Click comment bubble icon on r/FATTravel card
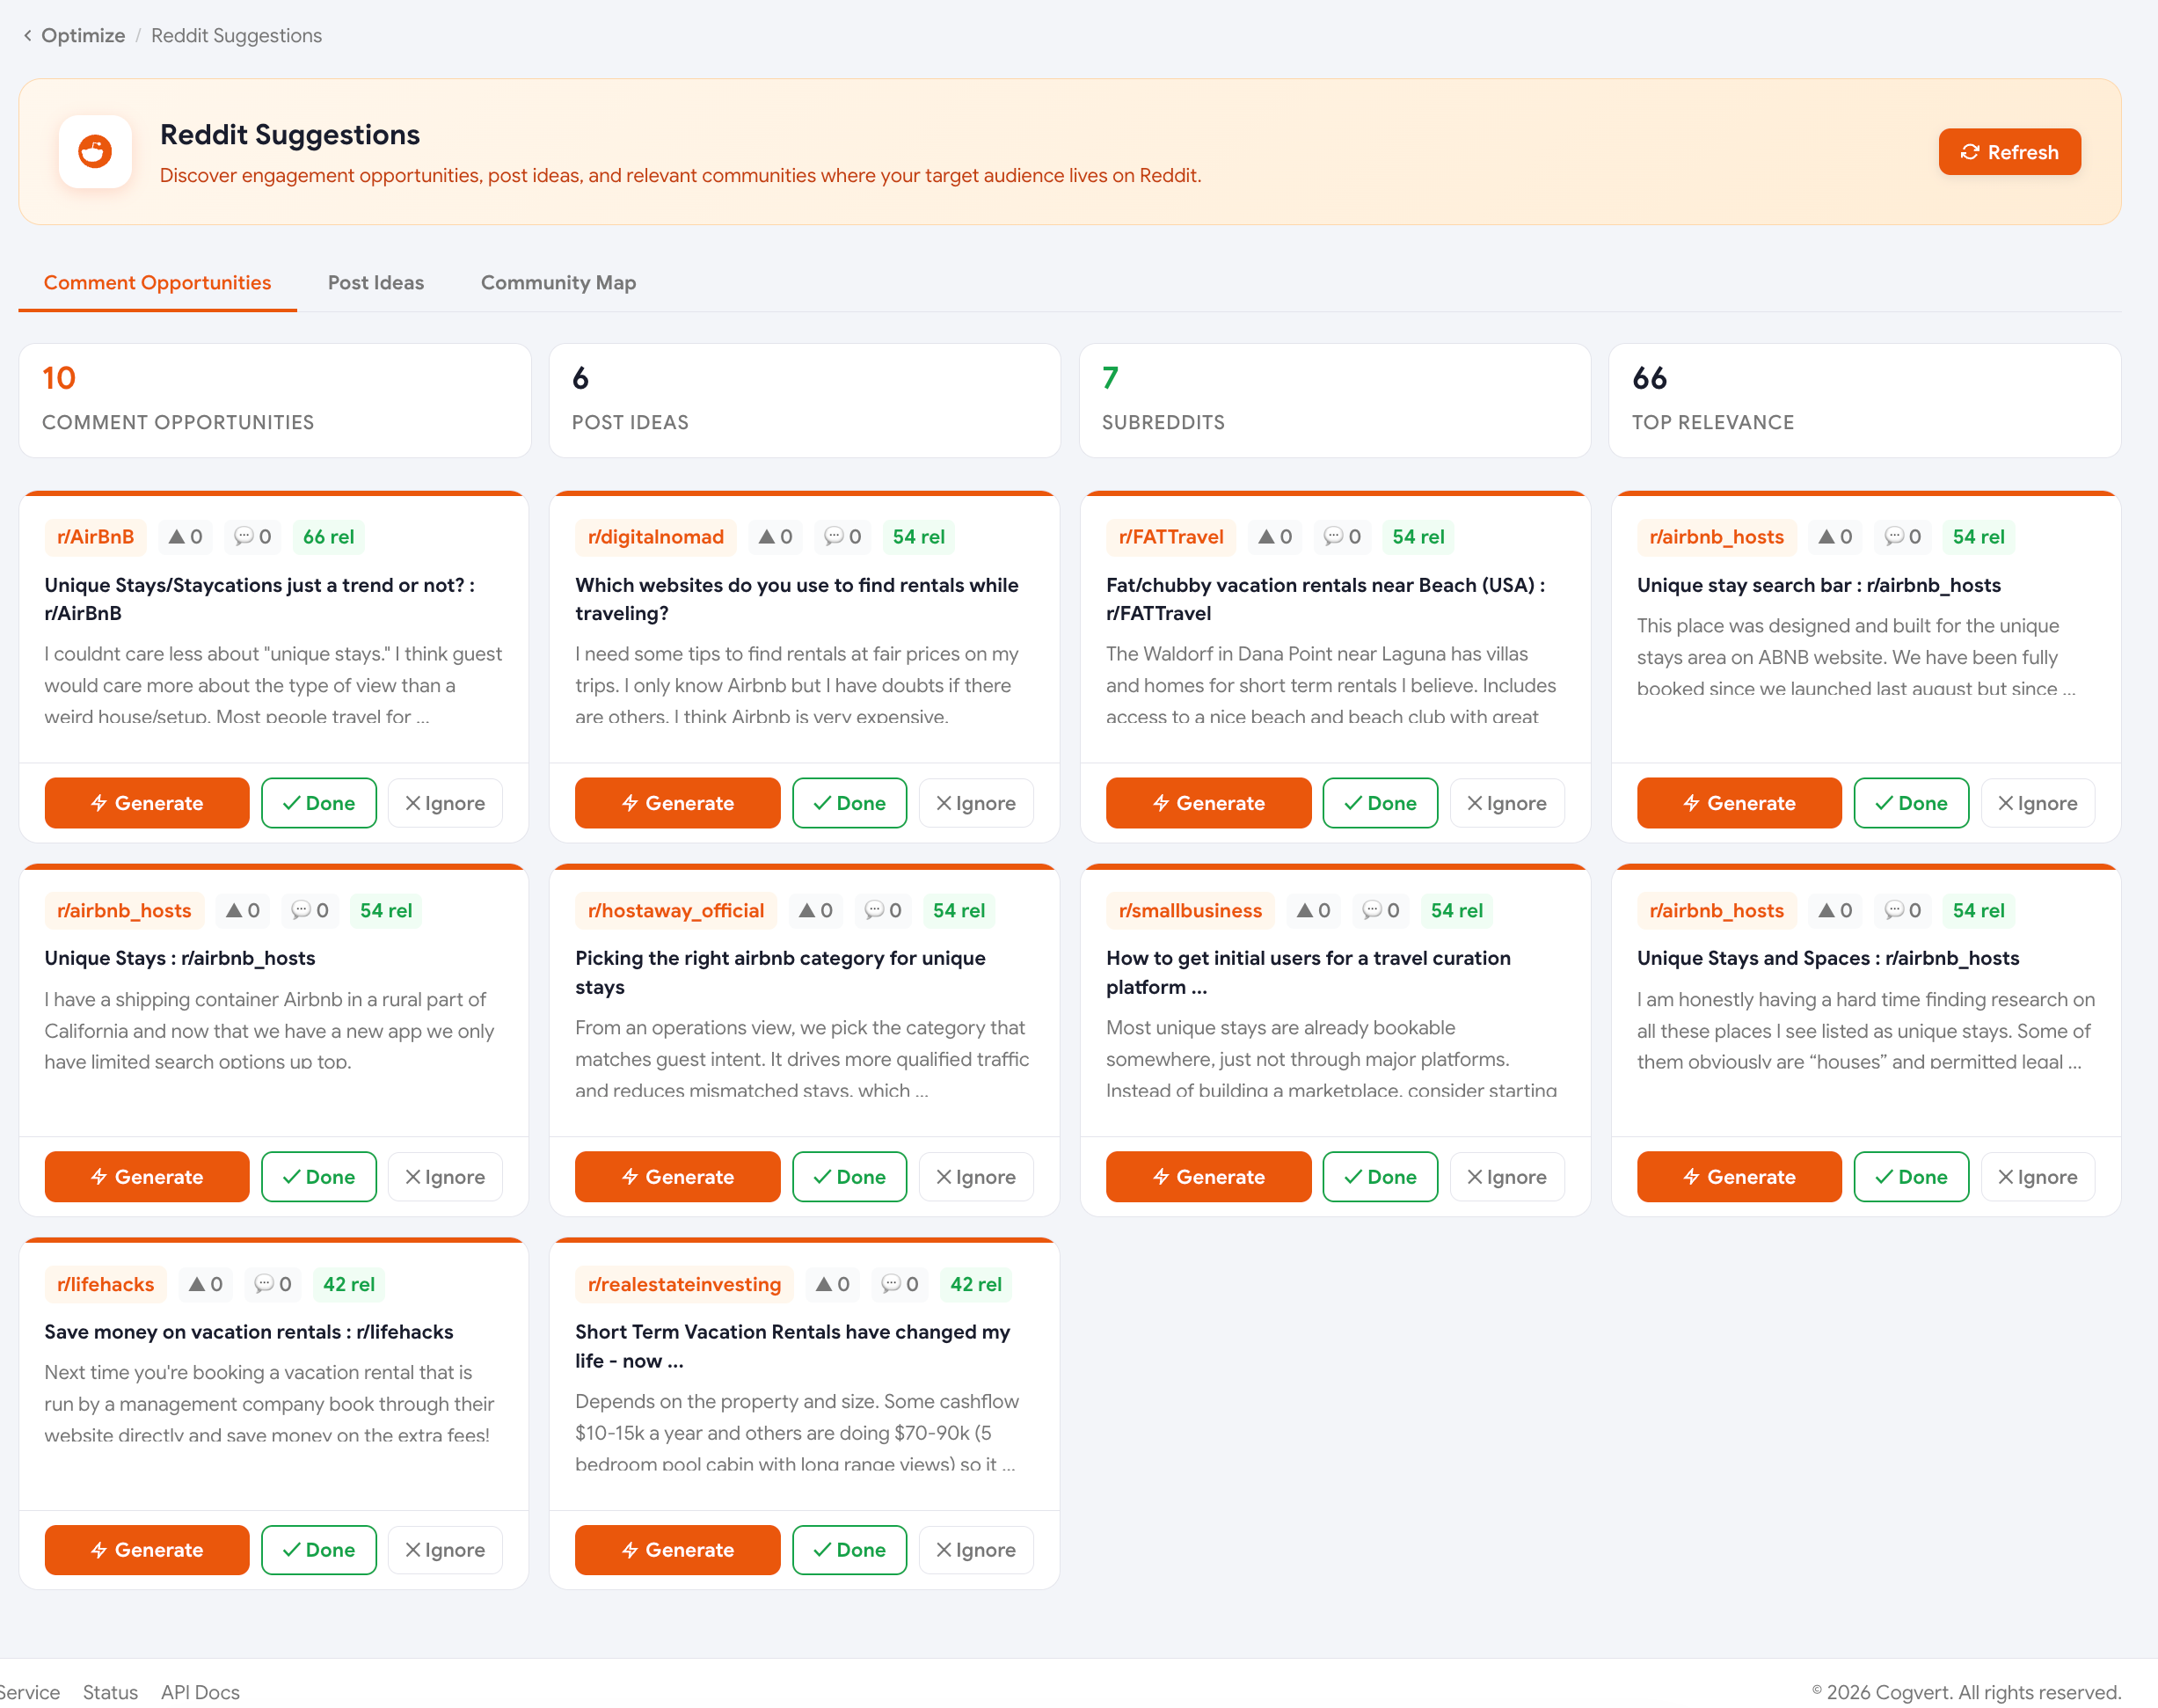2158x1708 pixels. coord(1333,536)
